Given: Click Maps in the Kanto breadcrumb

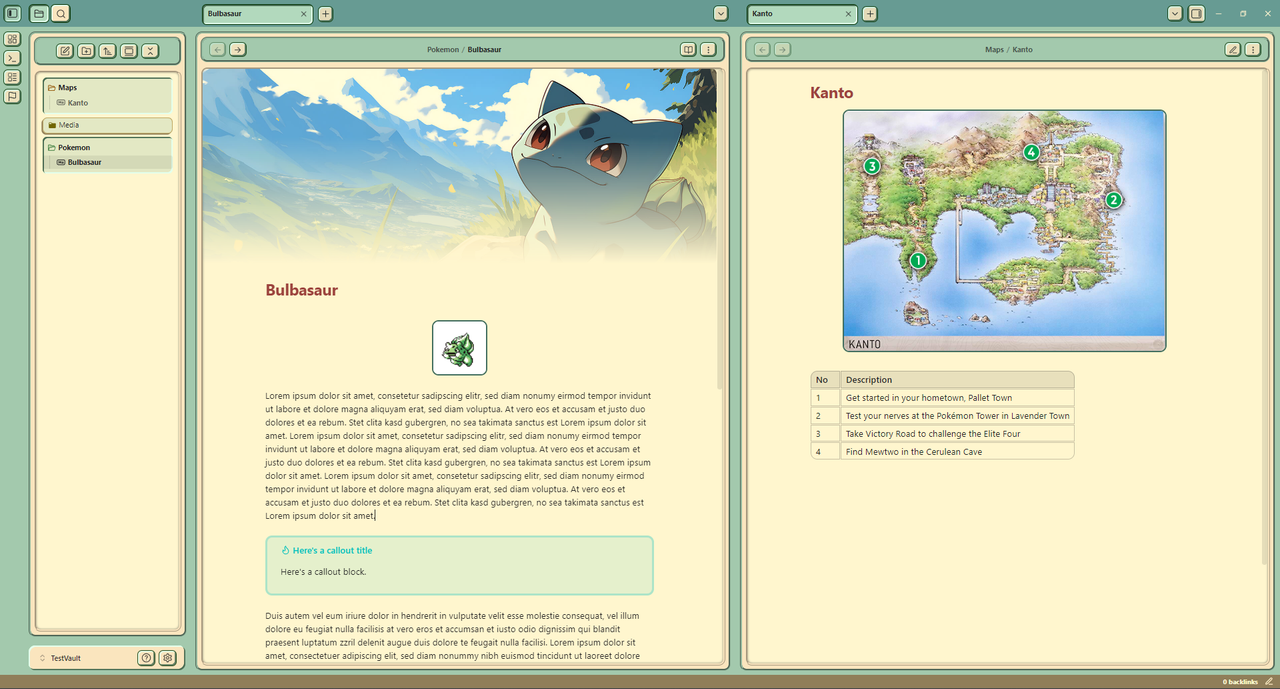Looking at the screenshot, I should click(994, 49).
